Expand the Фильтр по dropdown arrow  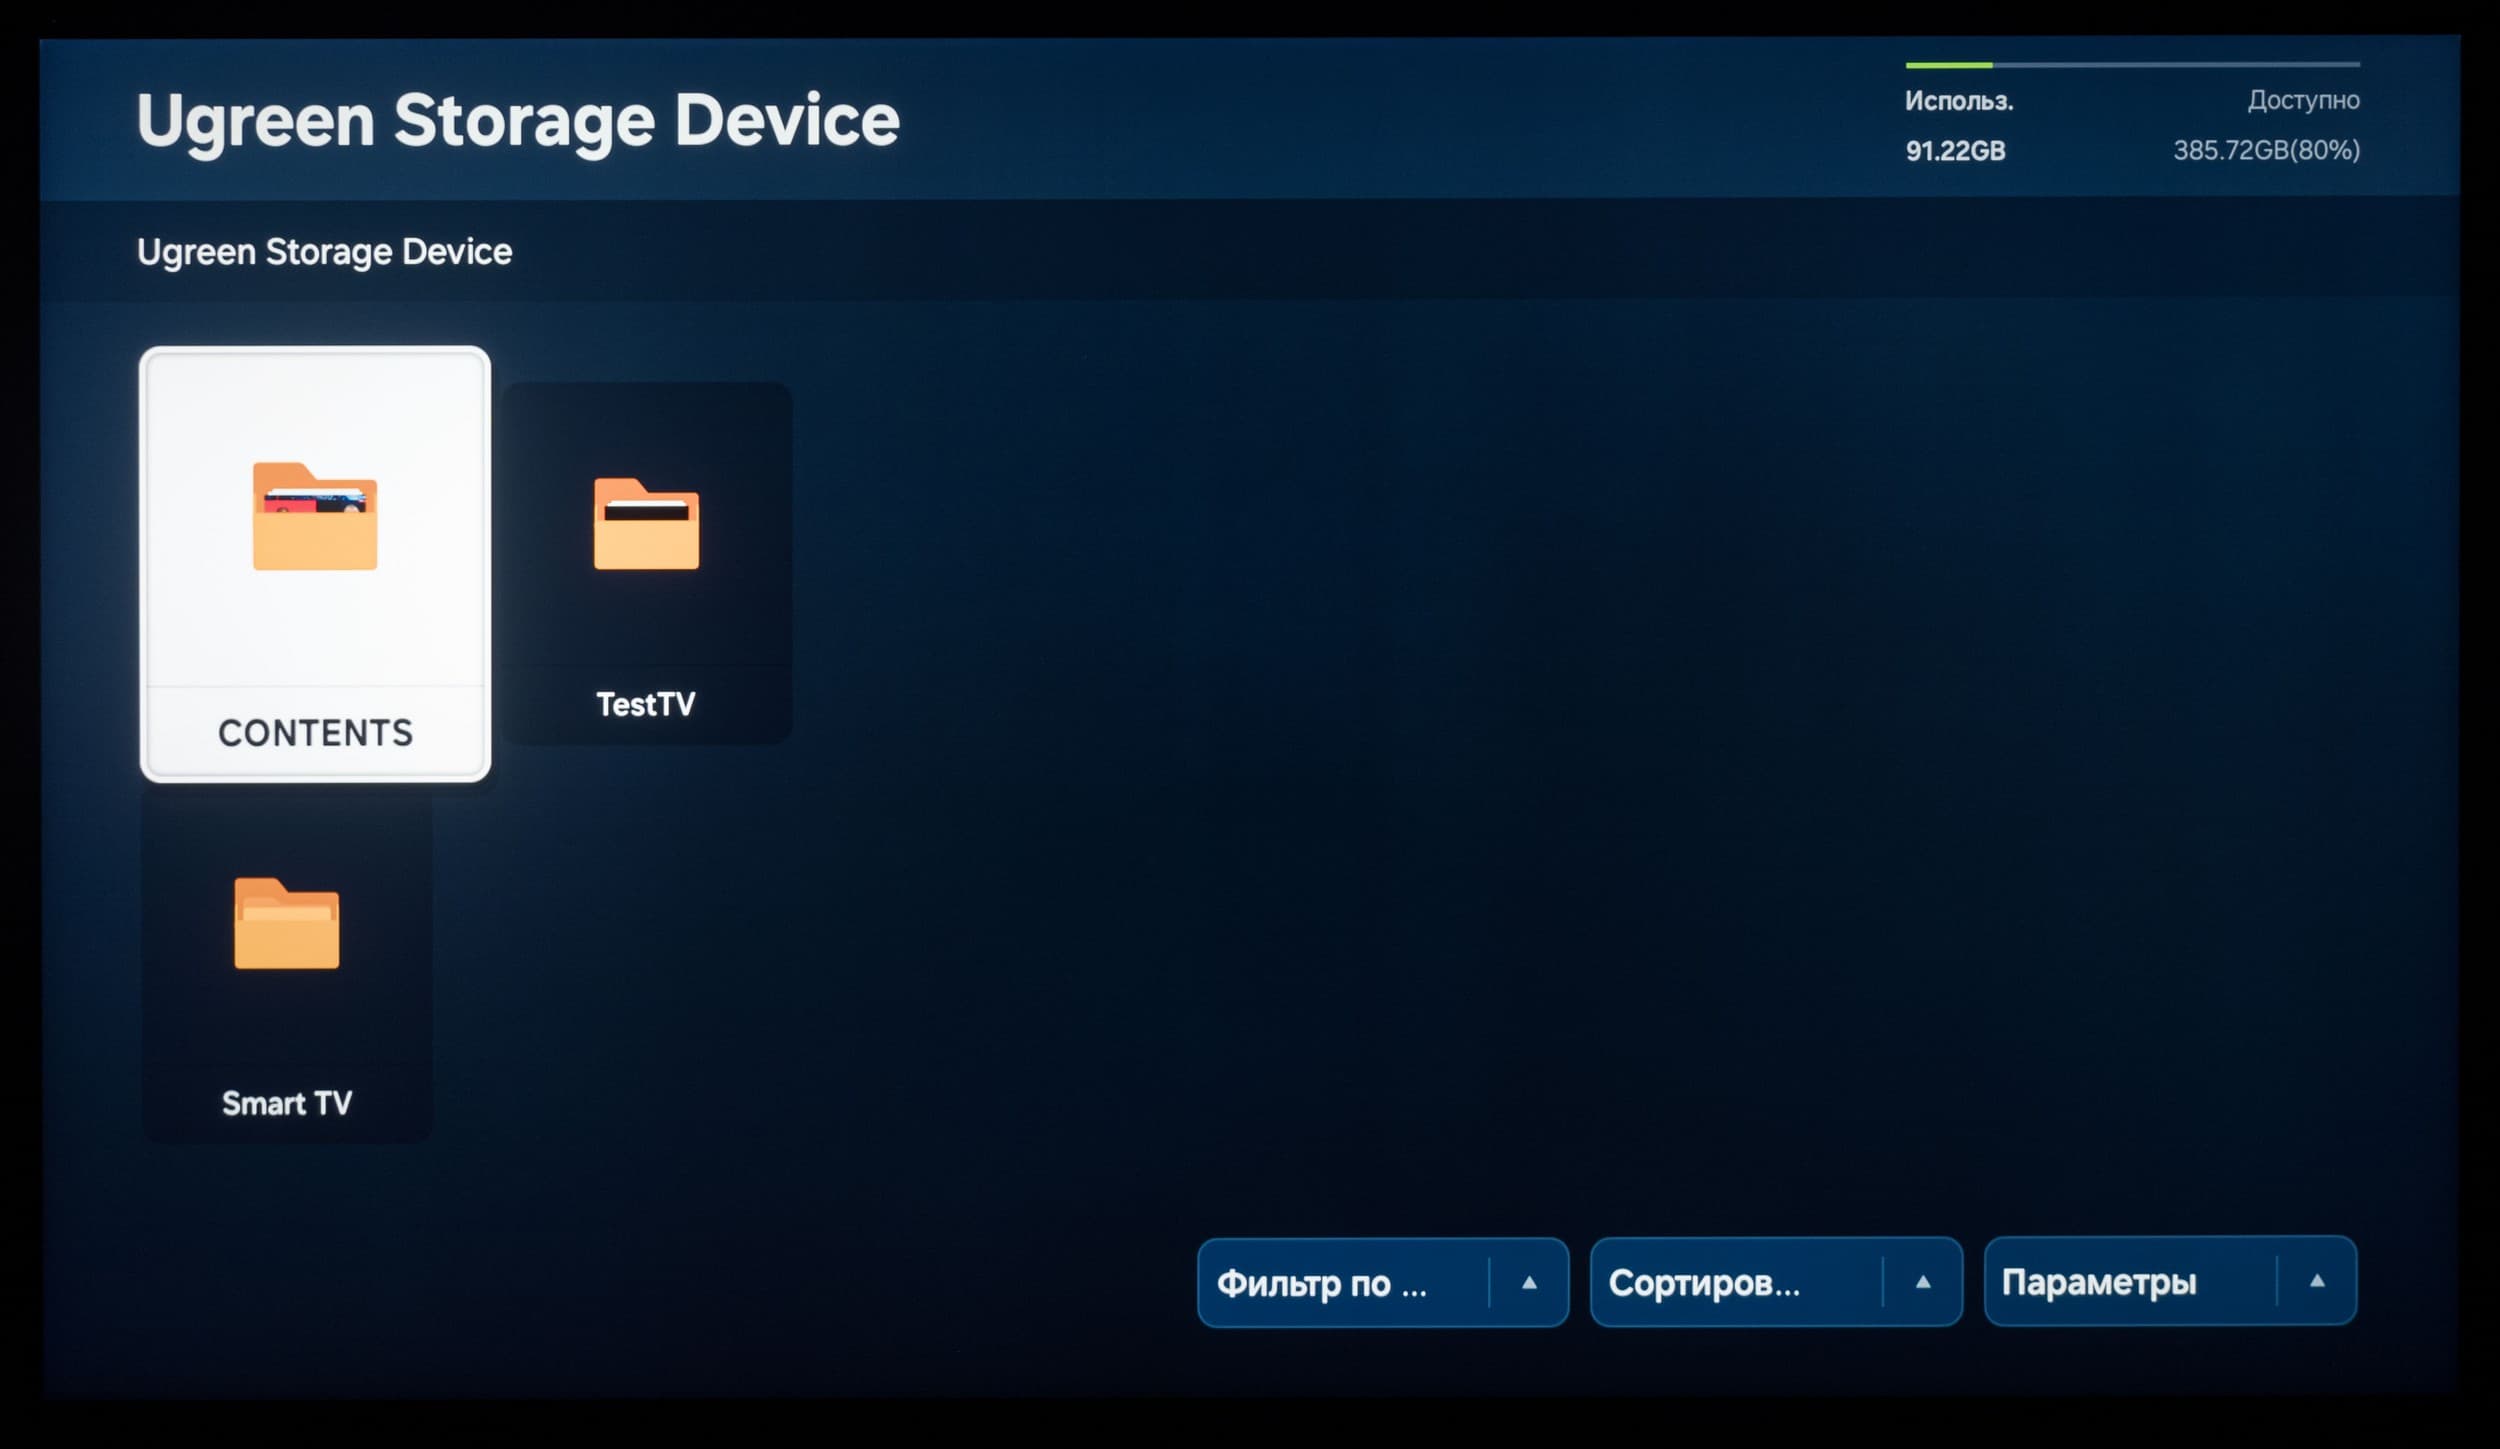tap(1529, 1282)
